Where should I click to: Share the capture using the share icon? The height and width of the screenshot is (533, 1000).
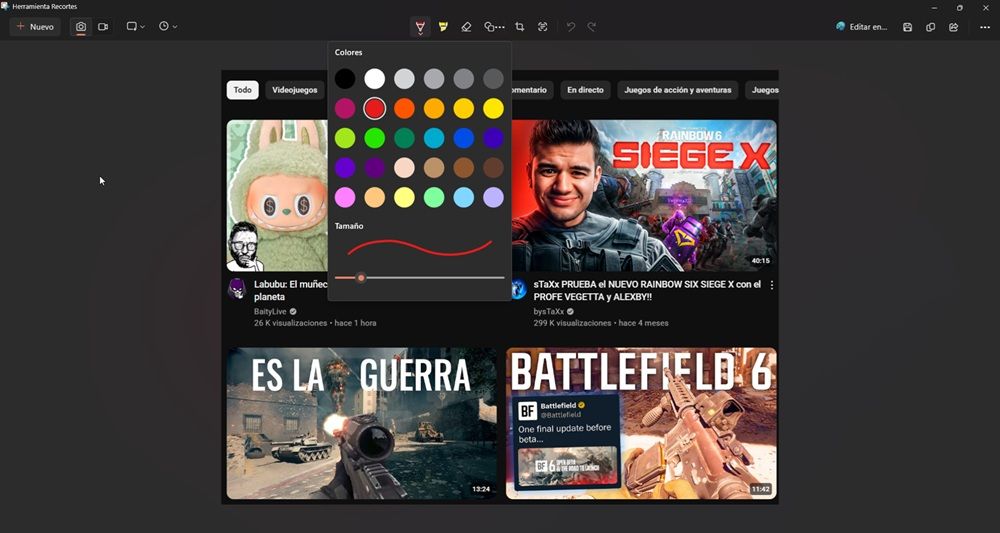tap(953, 27)
